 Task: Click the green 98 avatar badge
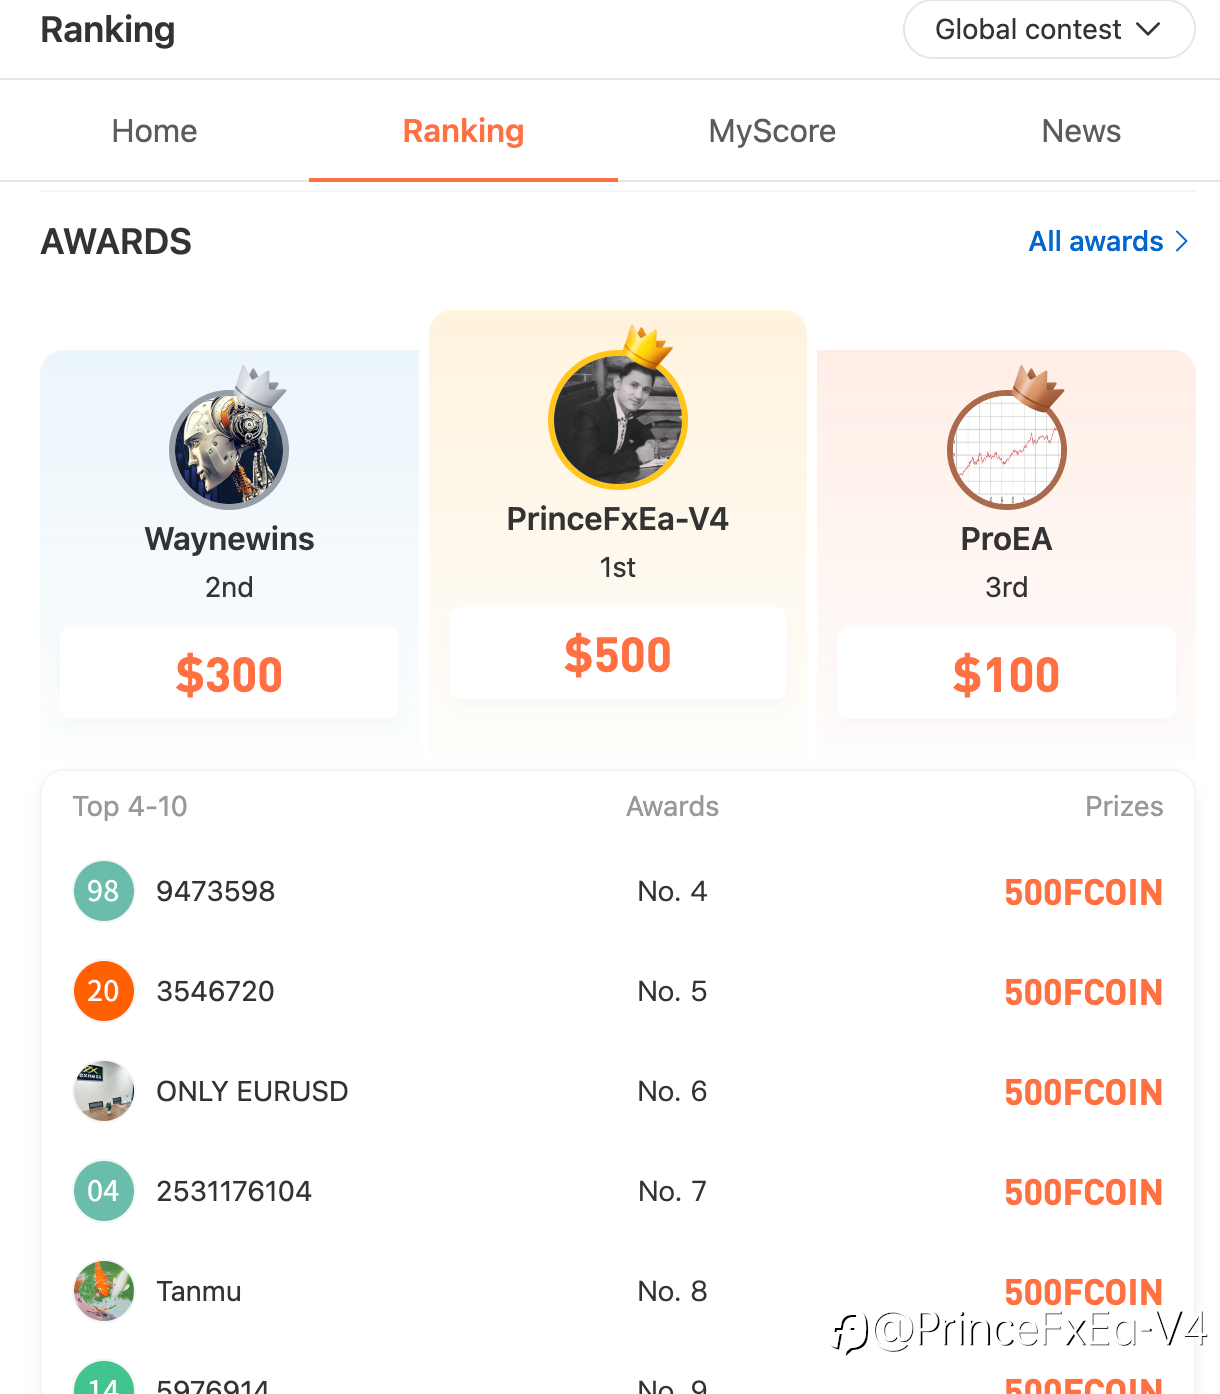pyautogui.click(x=104, y=891)
